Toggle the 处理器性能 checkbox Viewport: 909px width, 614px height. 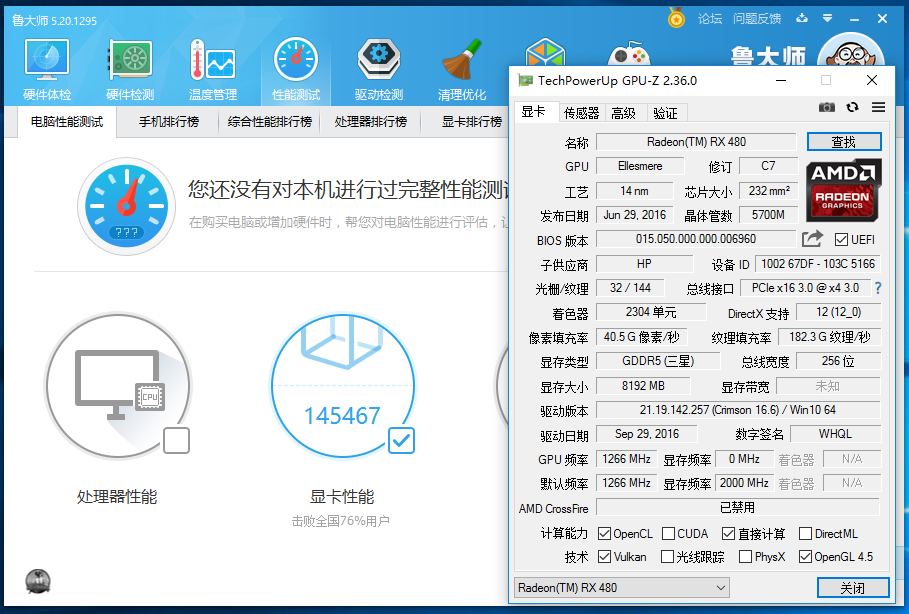(x=176, y=441)
